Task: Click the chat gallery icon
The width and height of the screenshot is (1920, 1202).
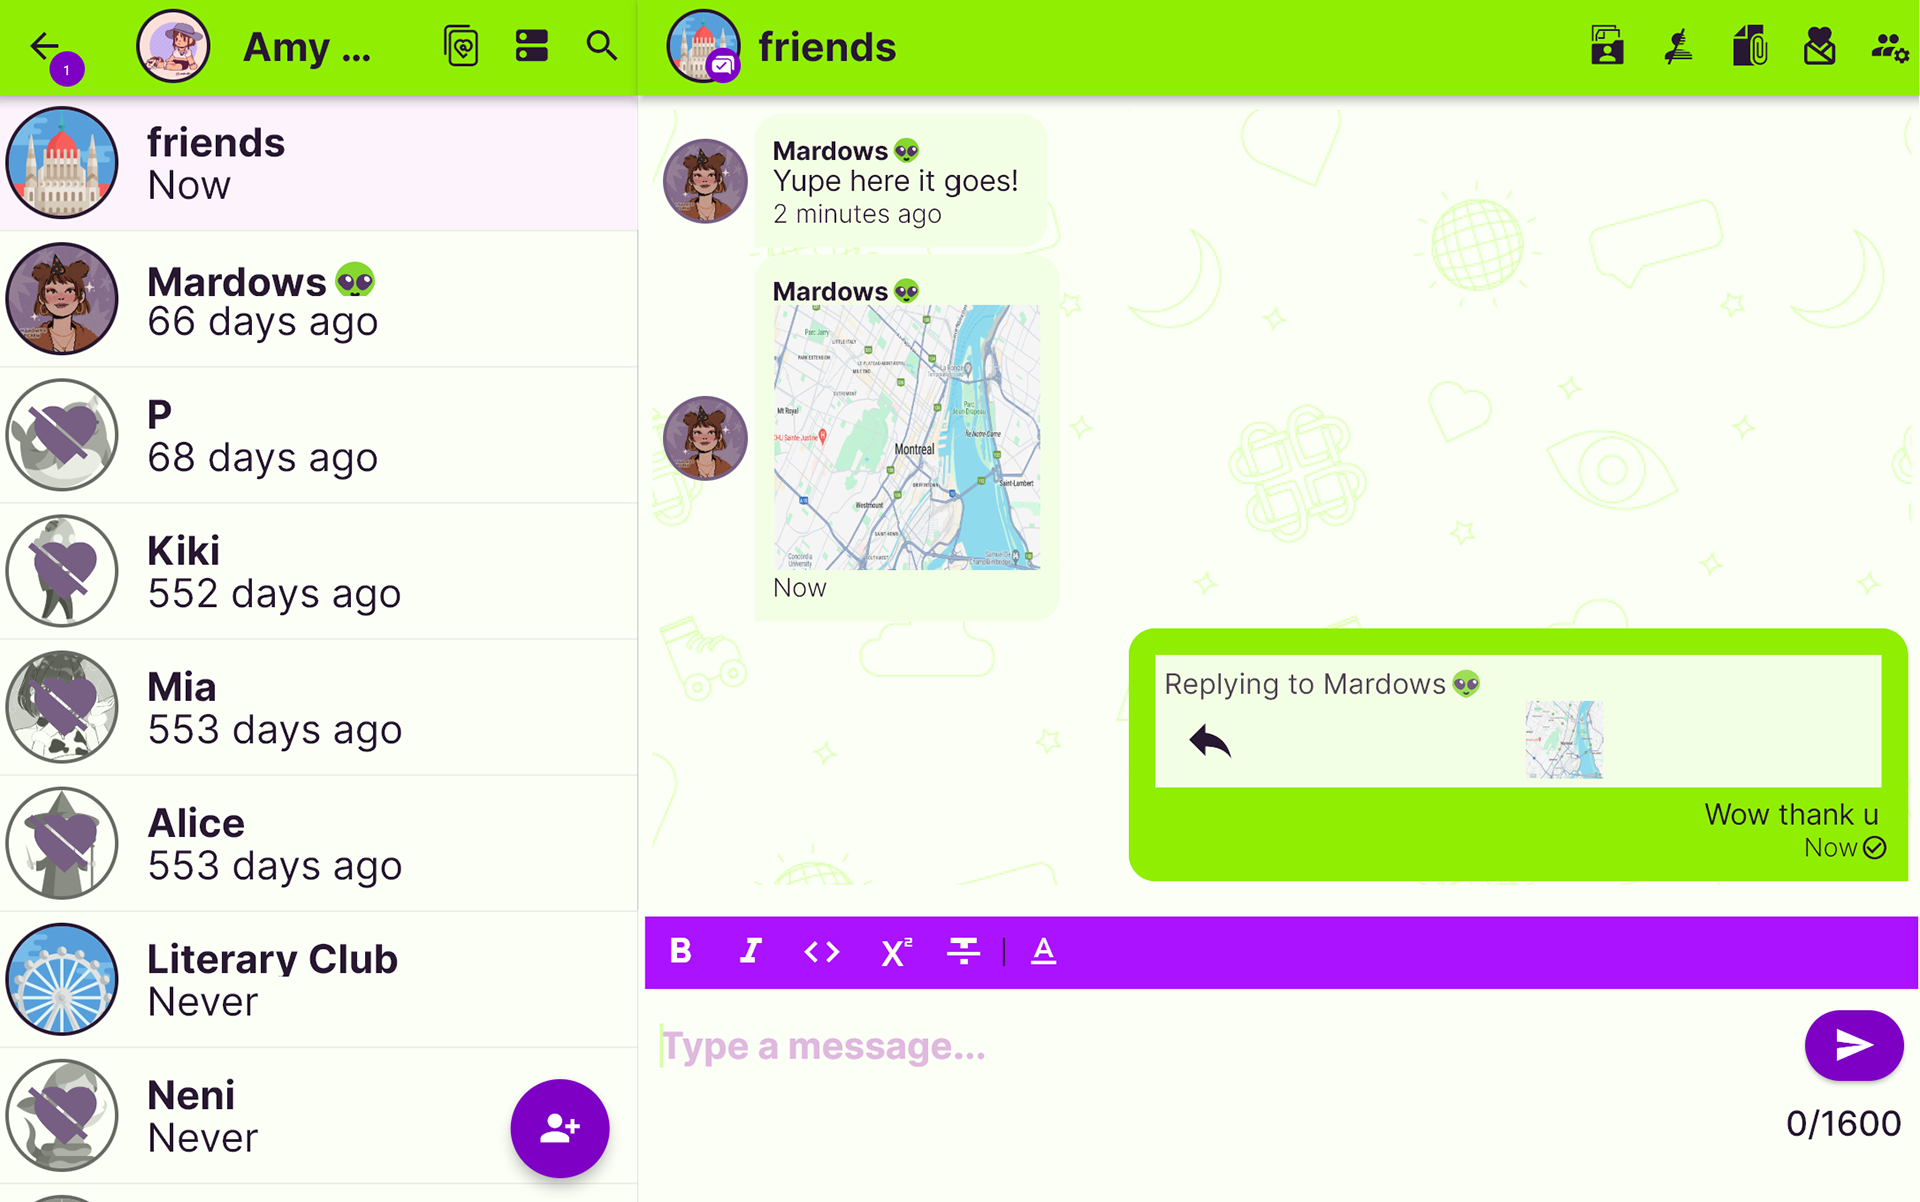Action: (x=1607, y=46)
